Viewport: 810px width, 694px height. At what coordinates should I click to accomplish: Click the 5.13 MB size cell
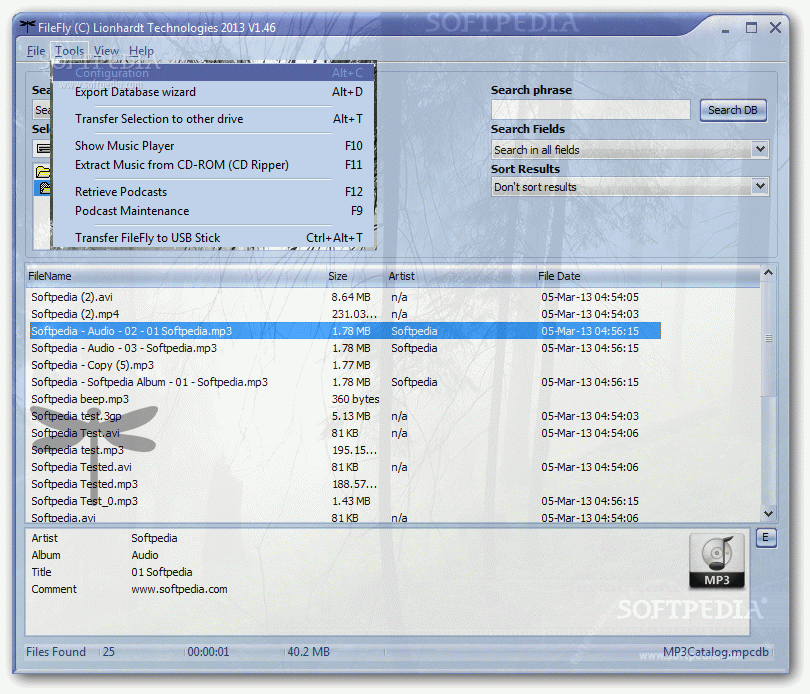[351, 417]
